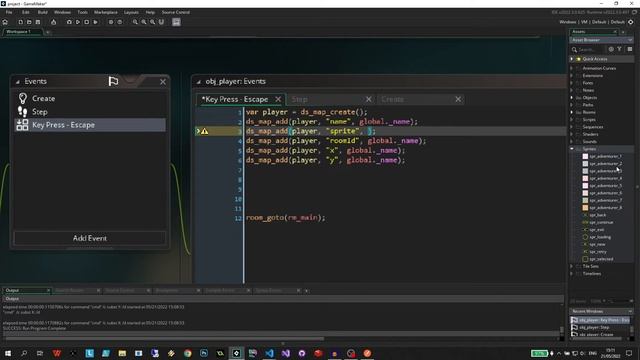Image resolution: width=640 pixels, height=360 pixels.
Task: Open the File menu
Action: click(9, 12)
